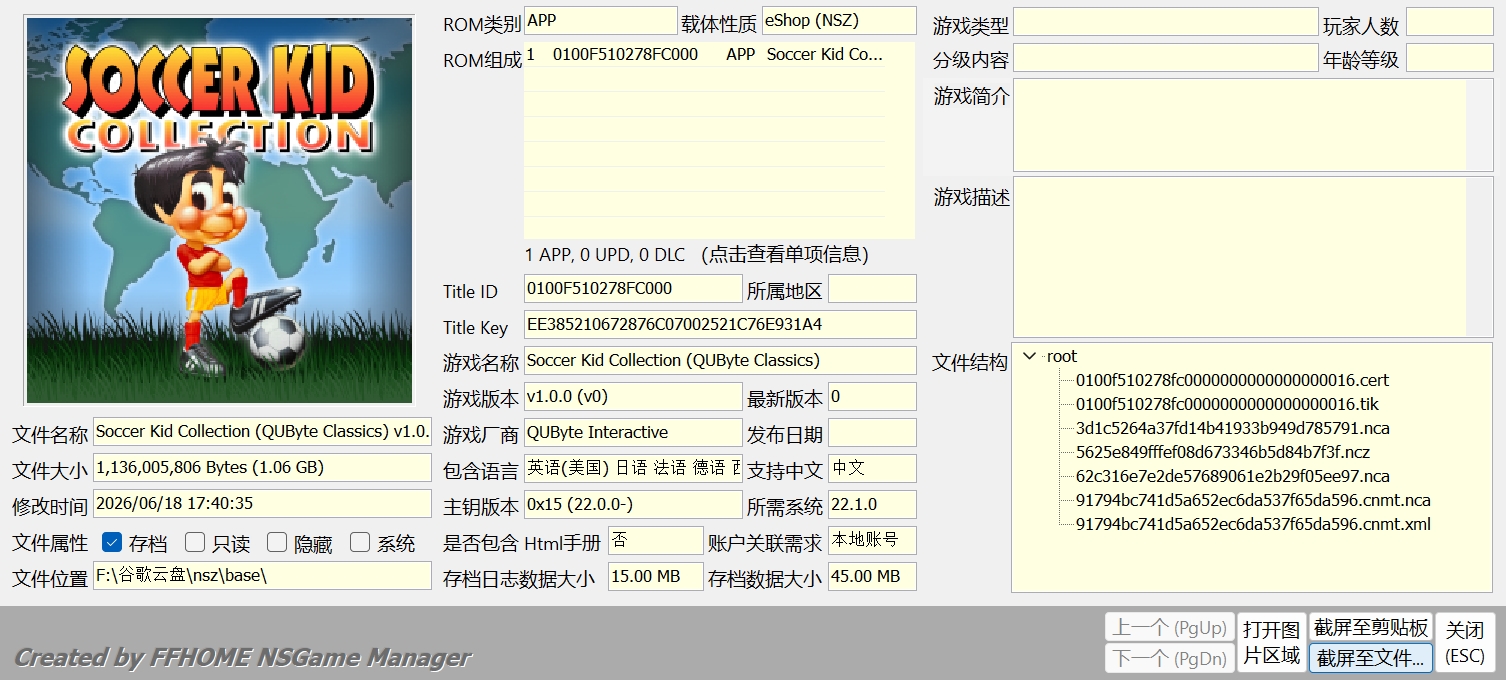Click the empty 游戏类型 genre field
1506x680 pixels.
1166,22
